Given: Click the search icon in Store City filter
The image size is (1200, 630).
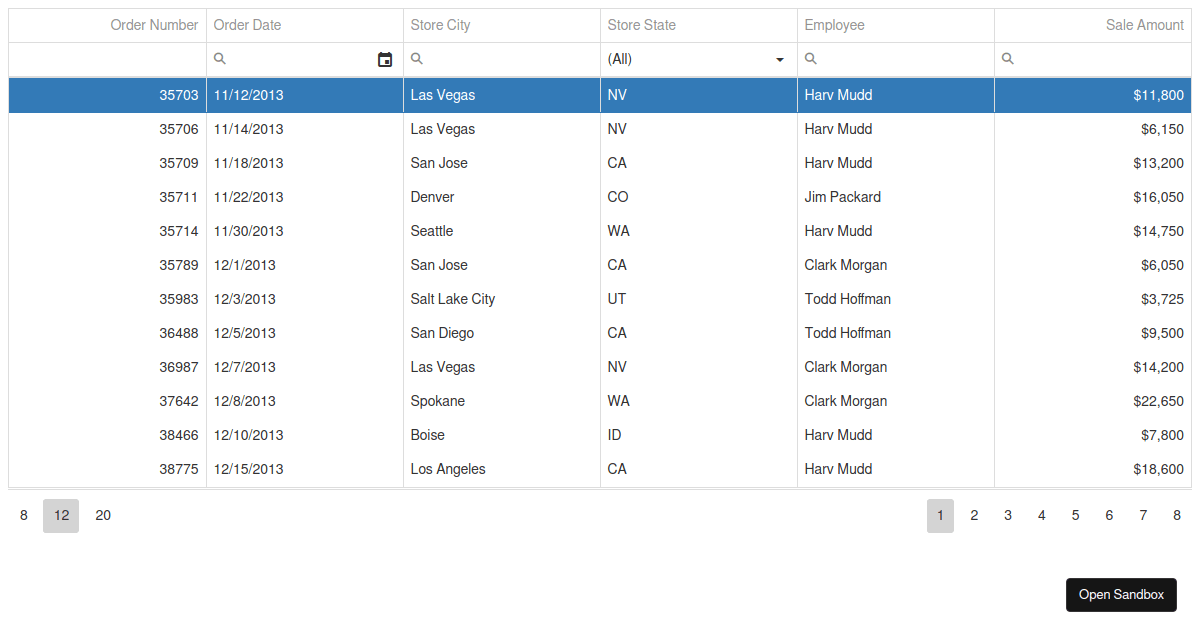Looking at the screenshot, I should [417, 59].
